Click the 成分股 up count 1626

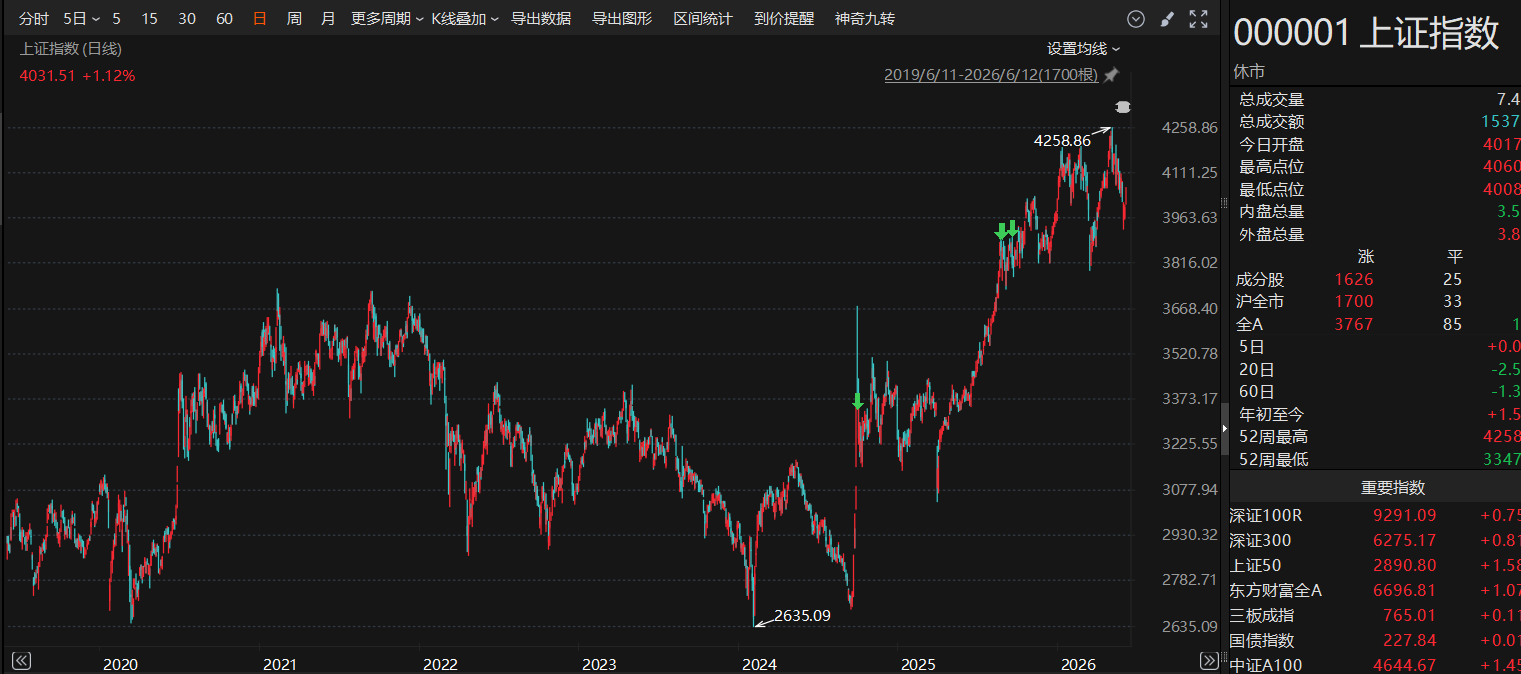pos(1354,280)
